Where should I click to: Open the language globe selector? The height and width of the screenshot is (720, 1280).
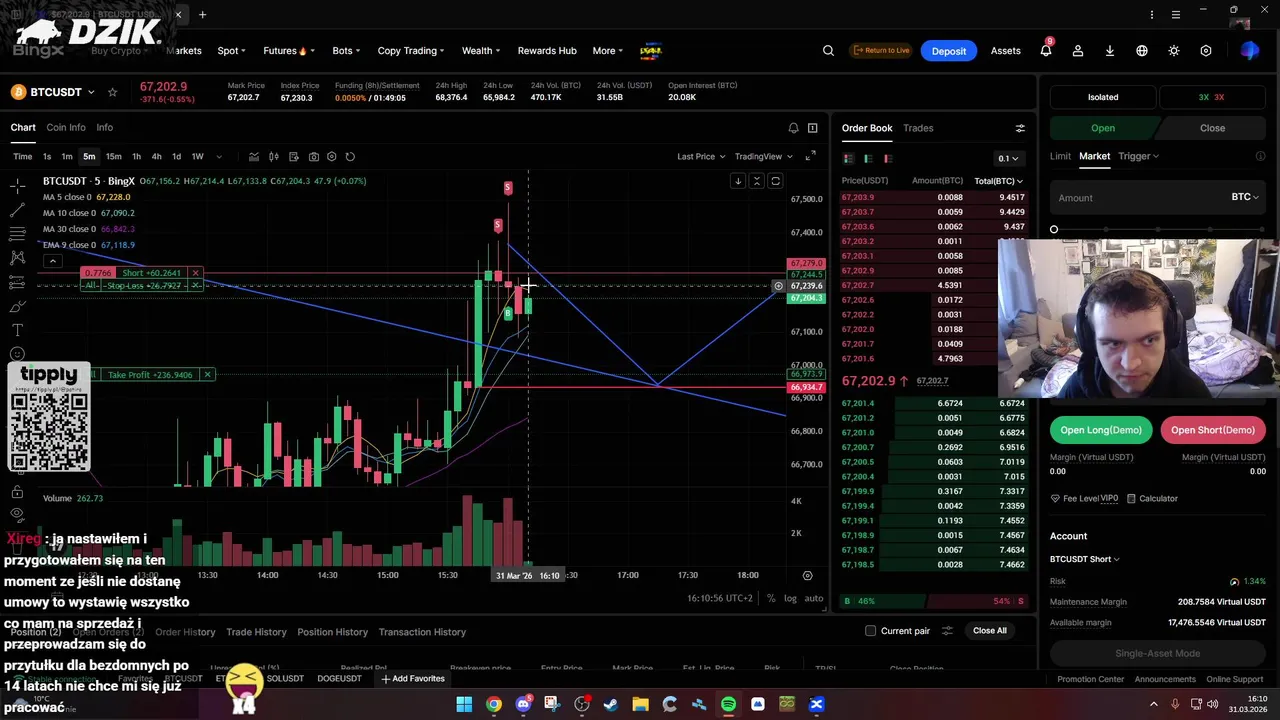[1142, 51]
